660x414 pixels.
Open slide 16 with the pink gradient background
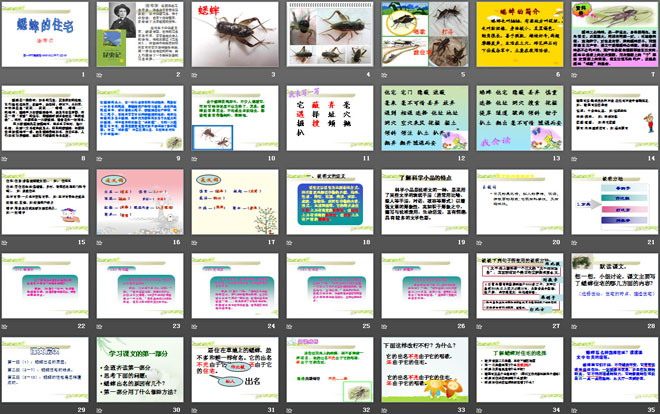pos(141,204)
